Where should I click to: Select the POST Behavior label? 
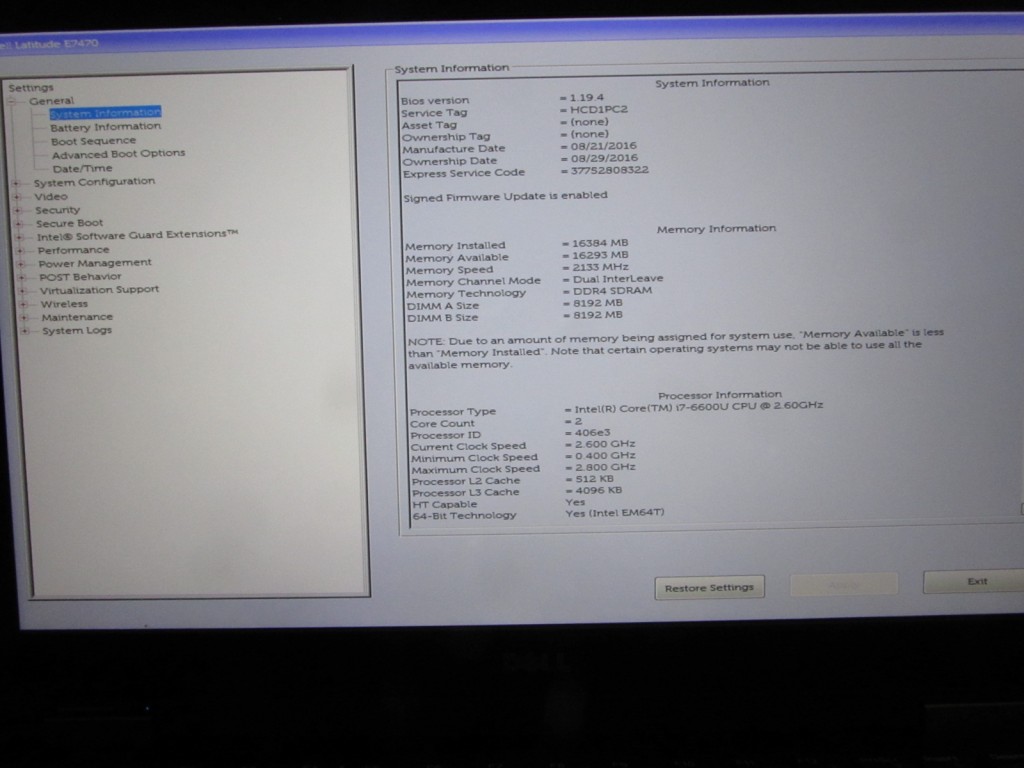80,277
